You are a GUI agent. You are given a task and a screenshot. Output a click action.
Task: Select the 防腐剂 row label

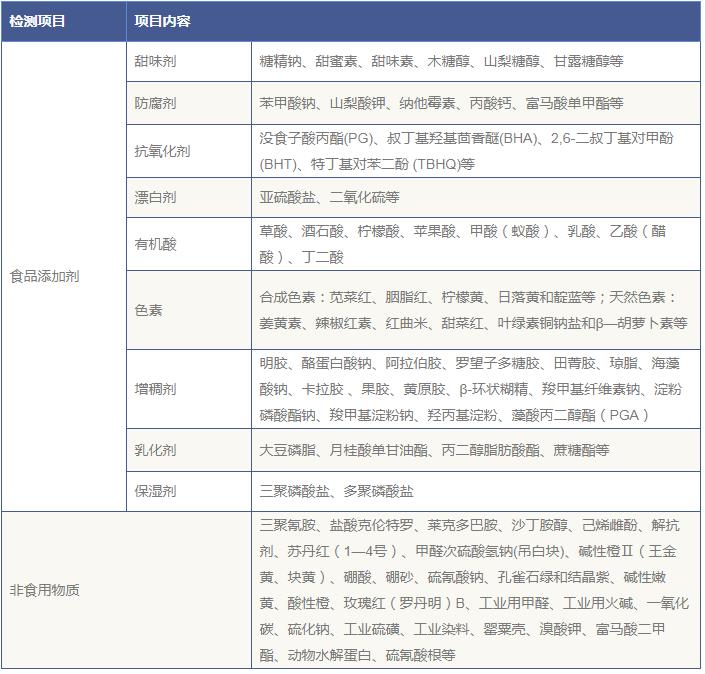pyautogui.click(x=156, y=103)
